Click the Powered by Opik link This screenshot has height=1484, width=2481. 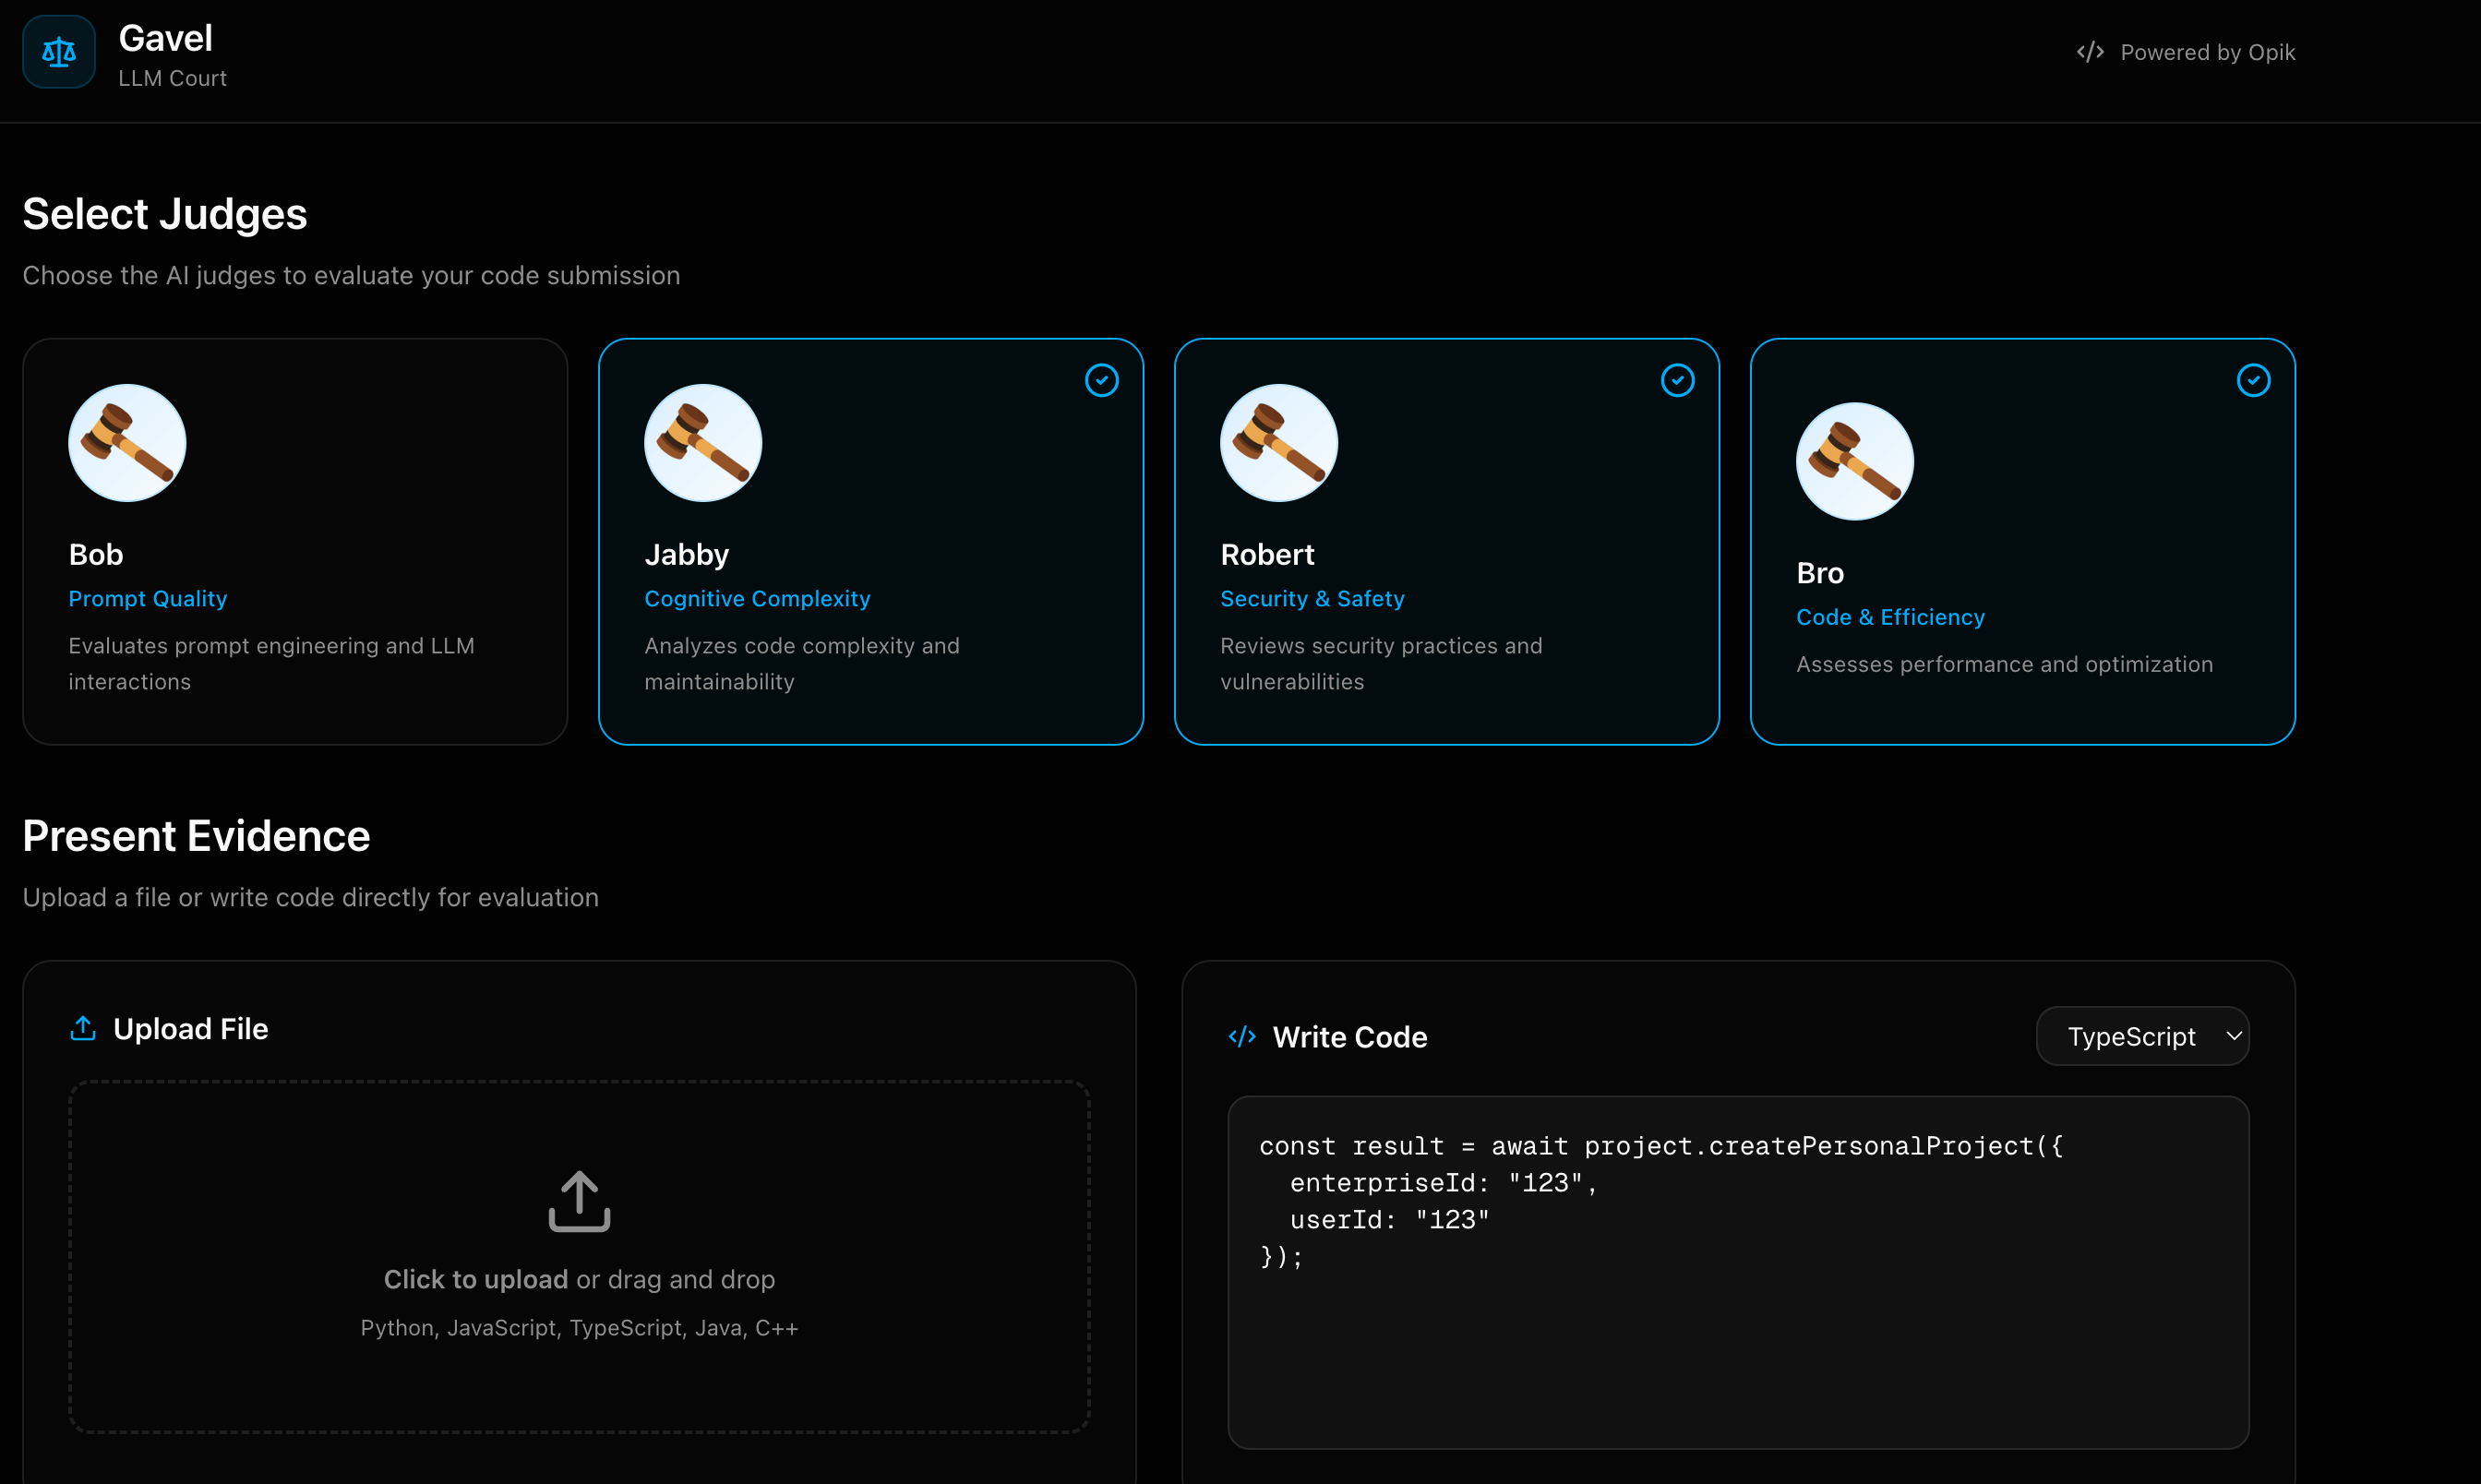tap(2207, 52)
